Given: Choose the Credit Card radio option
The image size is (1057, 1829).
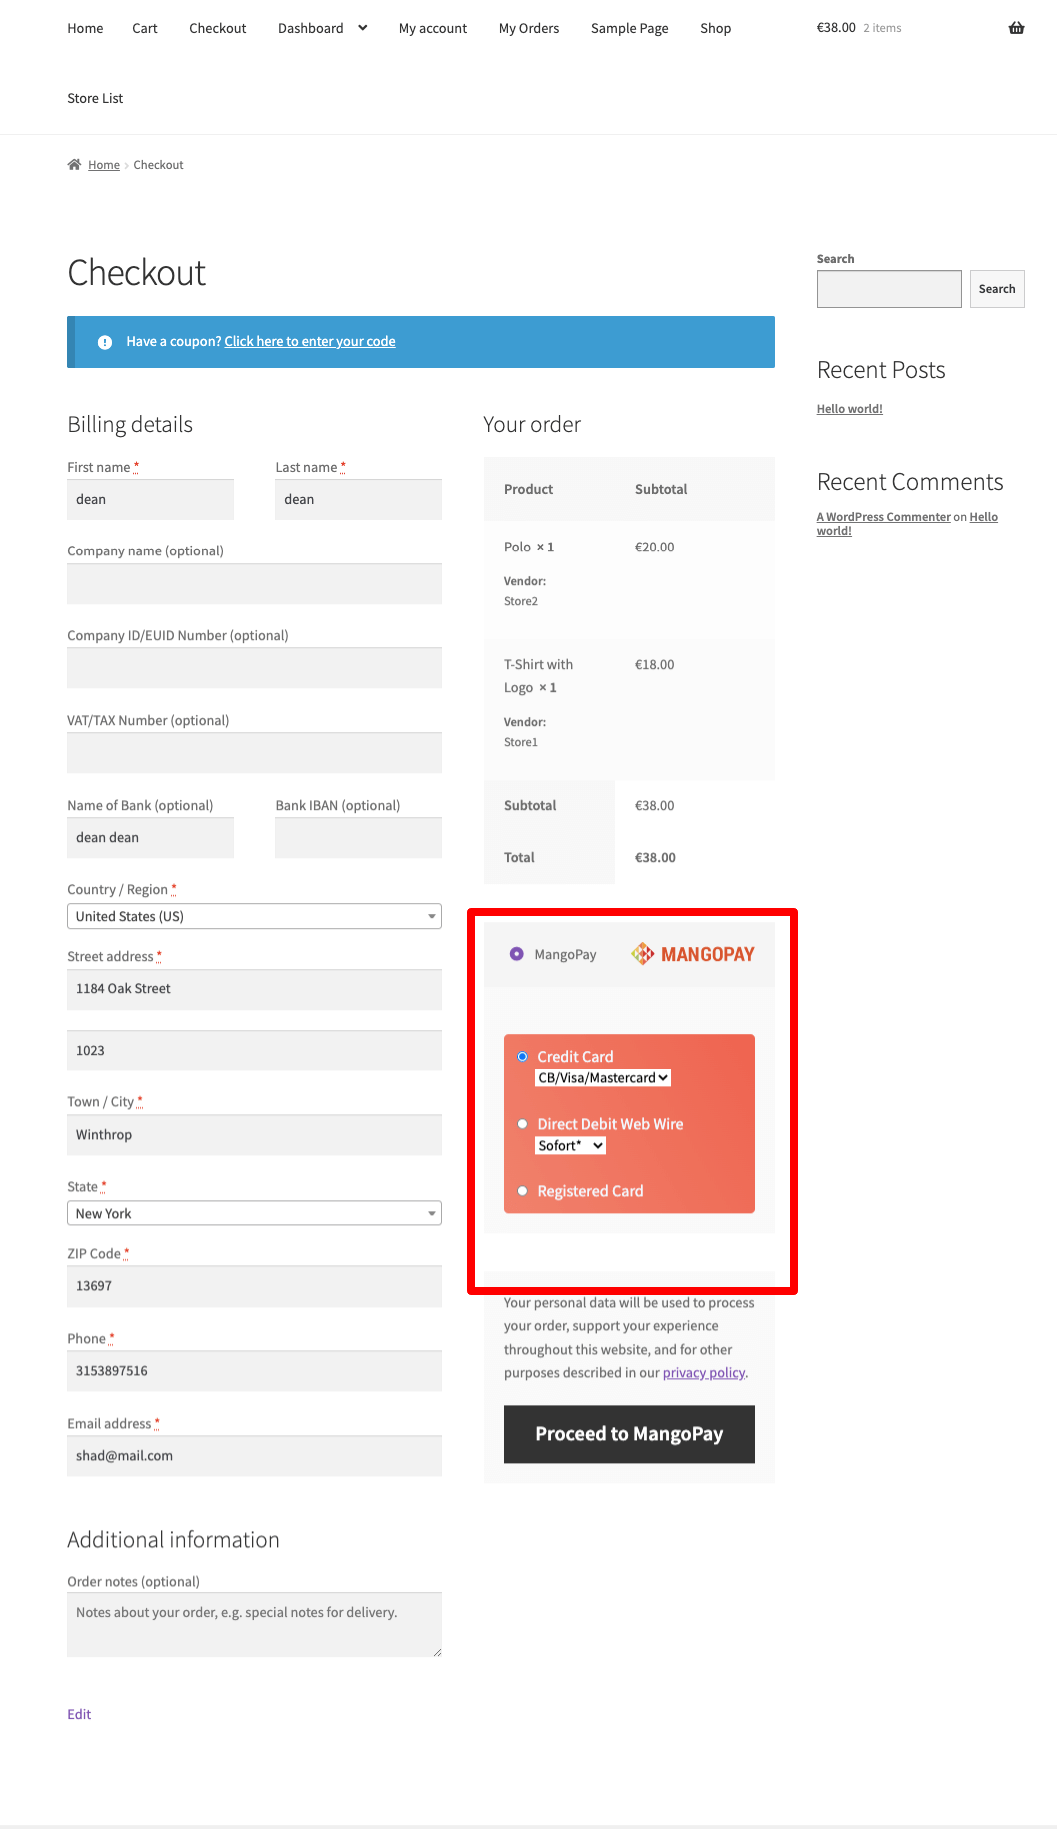Looking at the screenshot, I should [522, 1057].
